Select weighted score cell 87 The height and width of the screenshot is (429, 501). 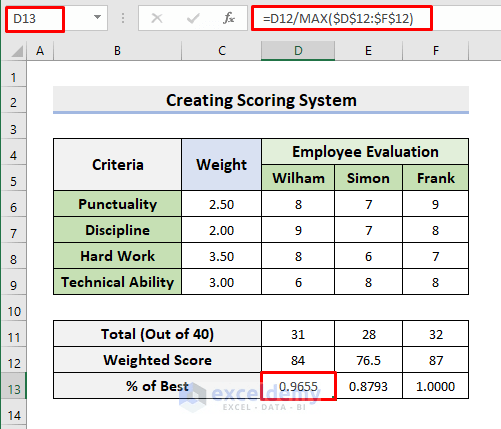pos(436,360)
